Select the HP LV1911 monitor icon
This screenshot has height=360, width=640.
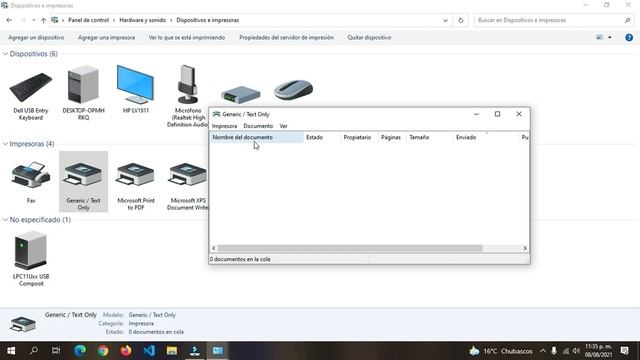pyautogui.click(x=136, y=89)
